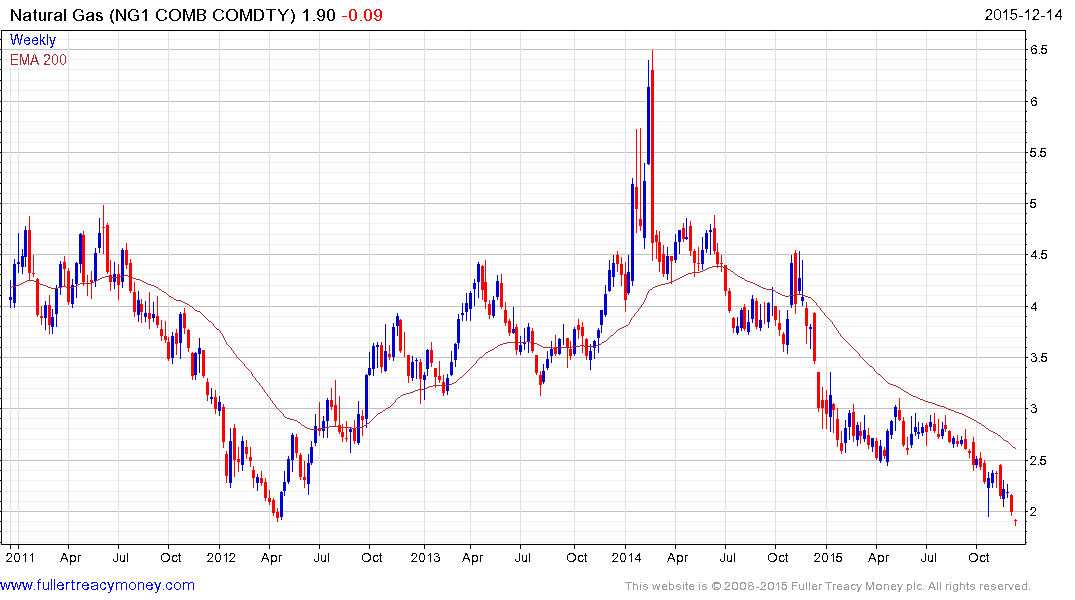Select the -0.09 price change value
This screenshot has width=1075, height=600.
click(360, 16)
